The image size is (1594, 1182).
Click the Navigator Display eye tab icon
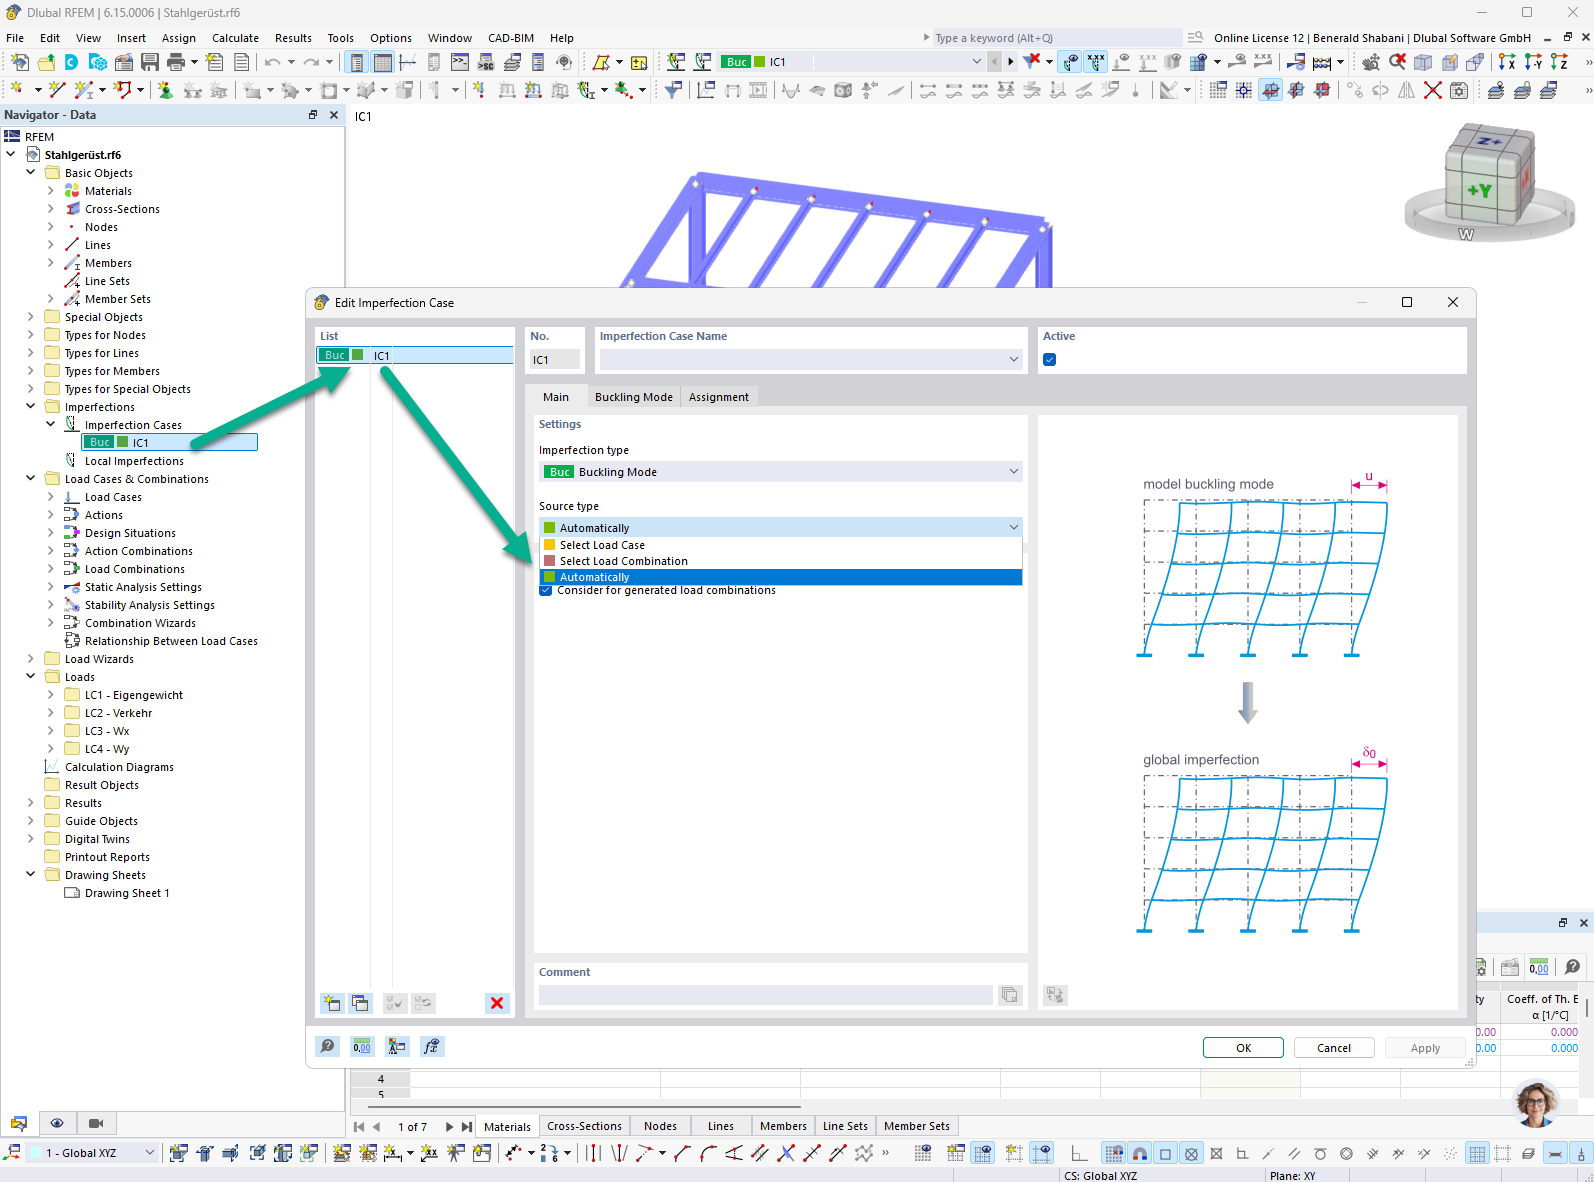pyautogui.click(x=57, y=1123)
